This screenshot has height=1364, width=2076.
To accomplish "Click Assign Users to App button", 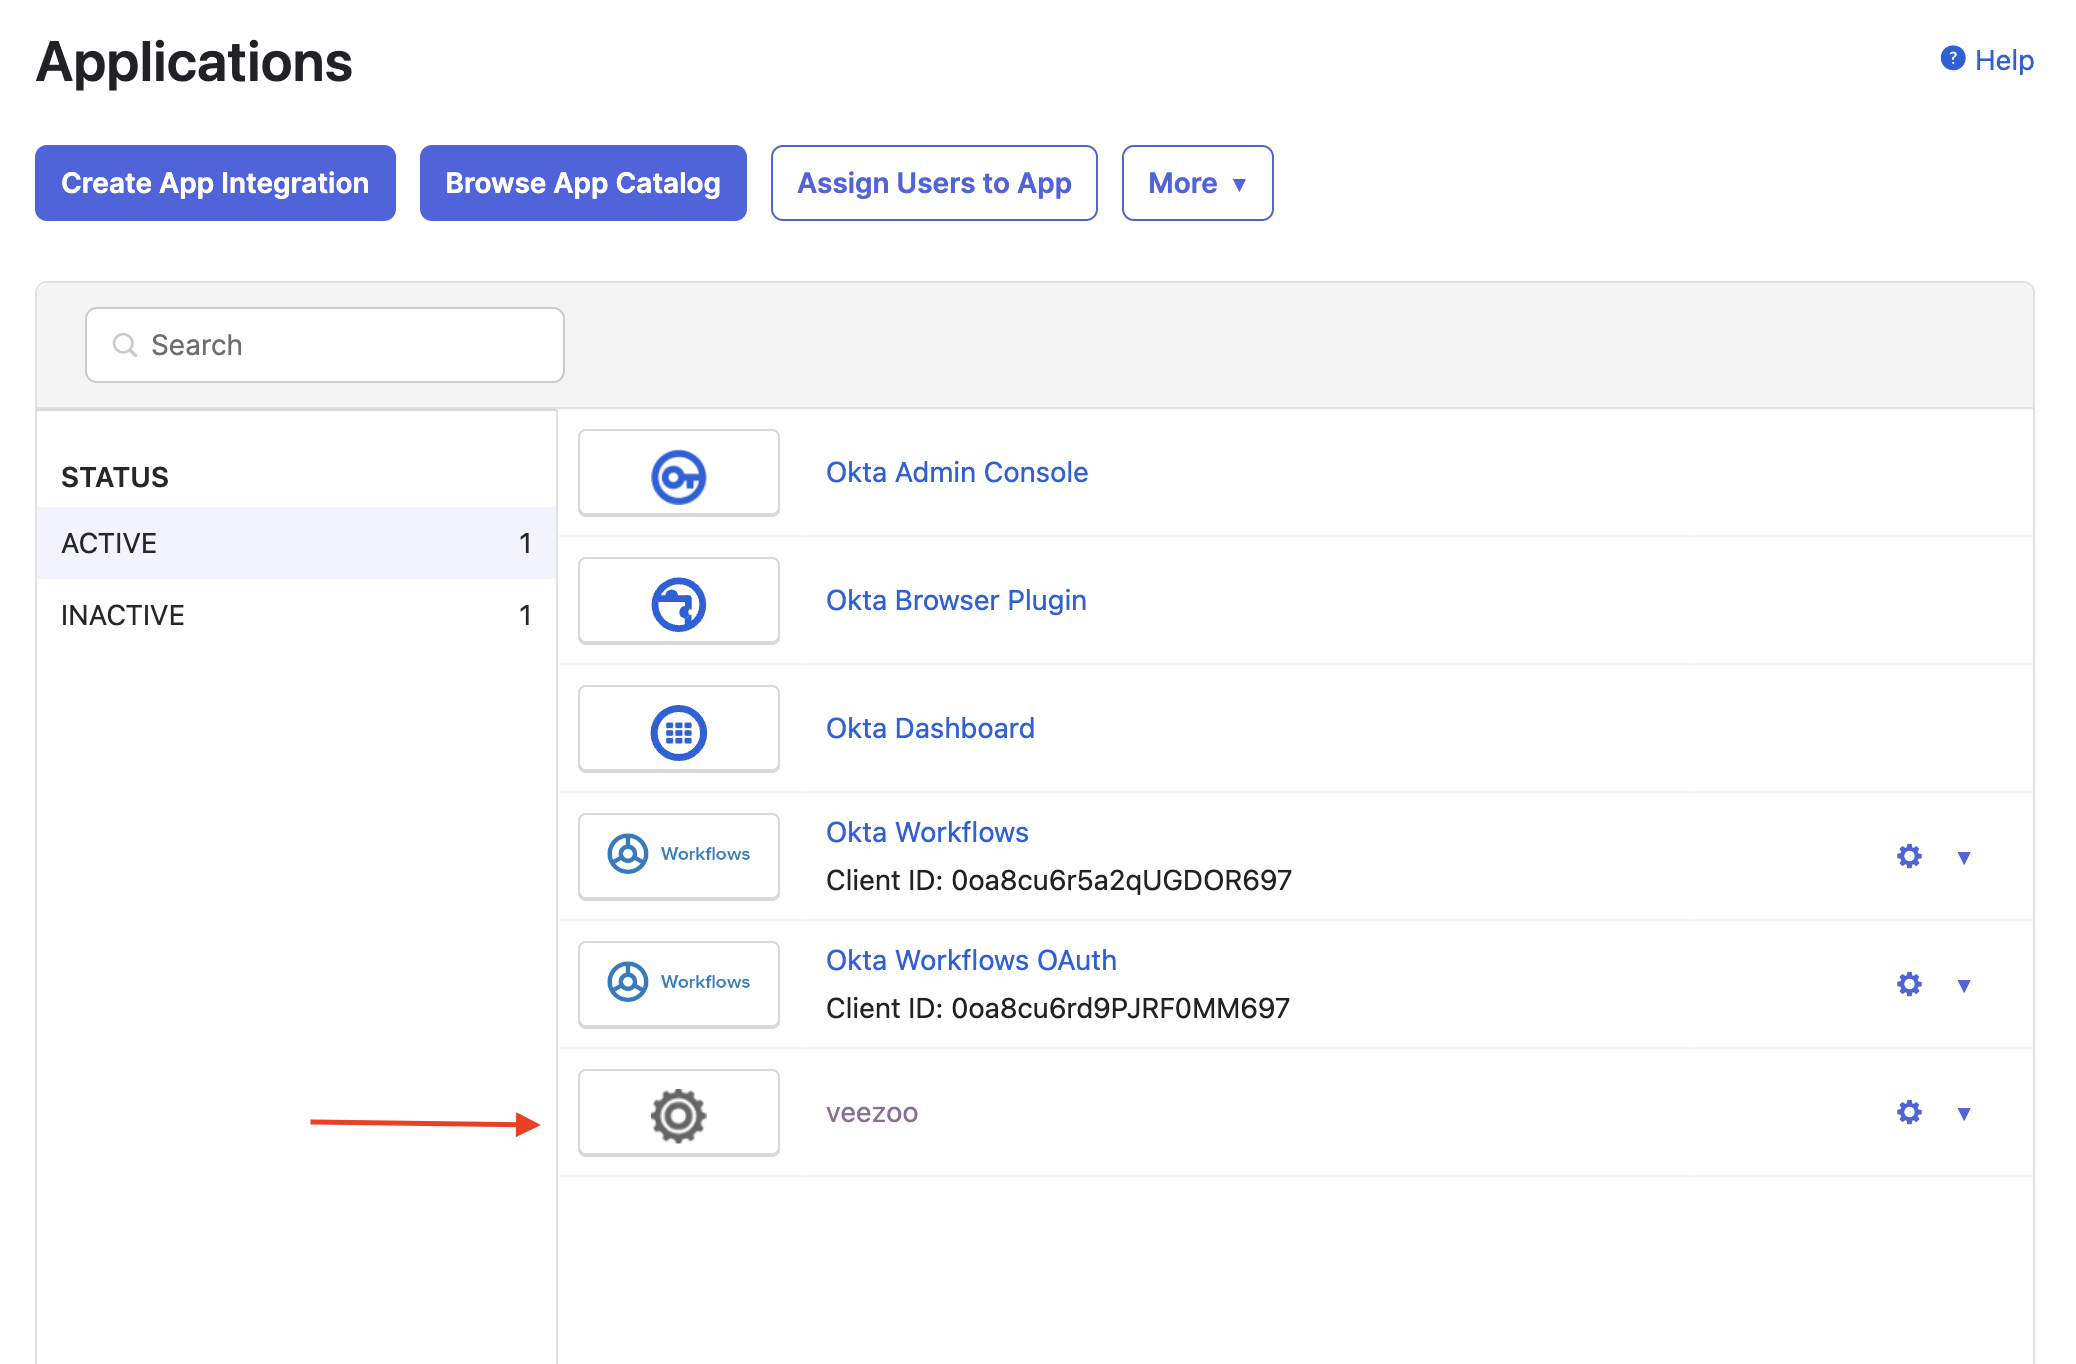I will click(x=934, y=183).
